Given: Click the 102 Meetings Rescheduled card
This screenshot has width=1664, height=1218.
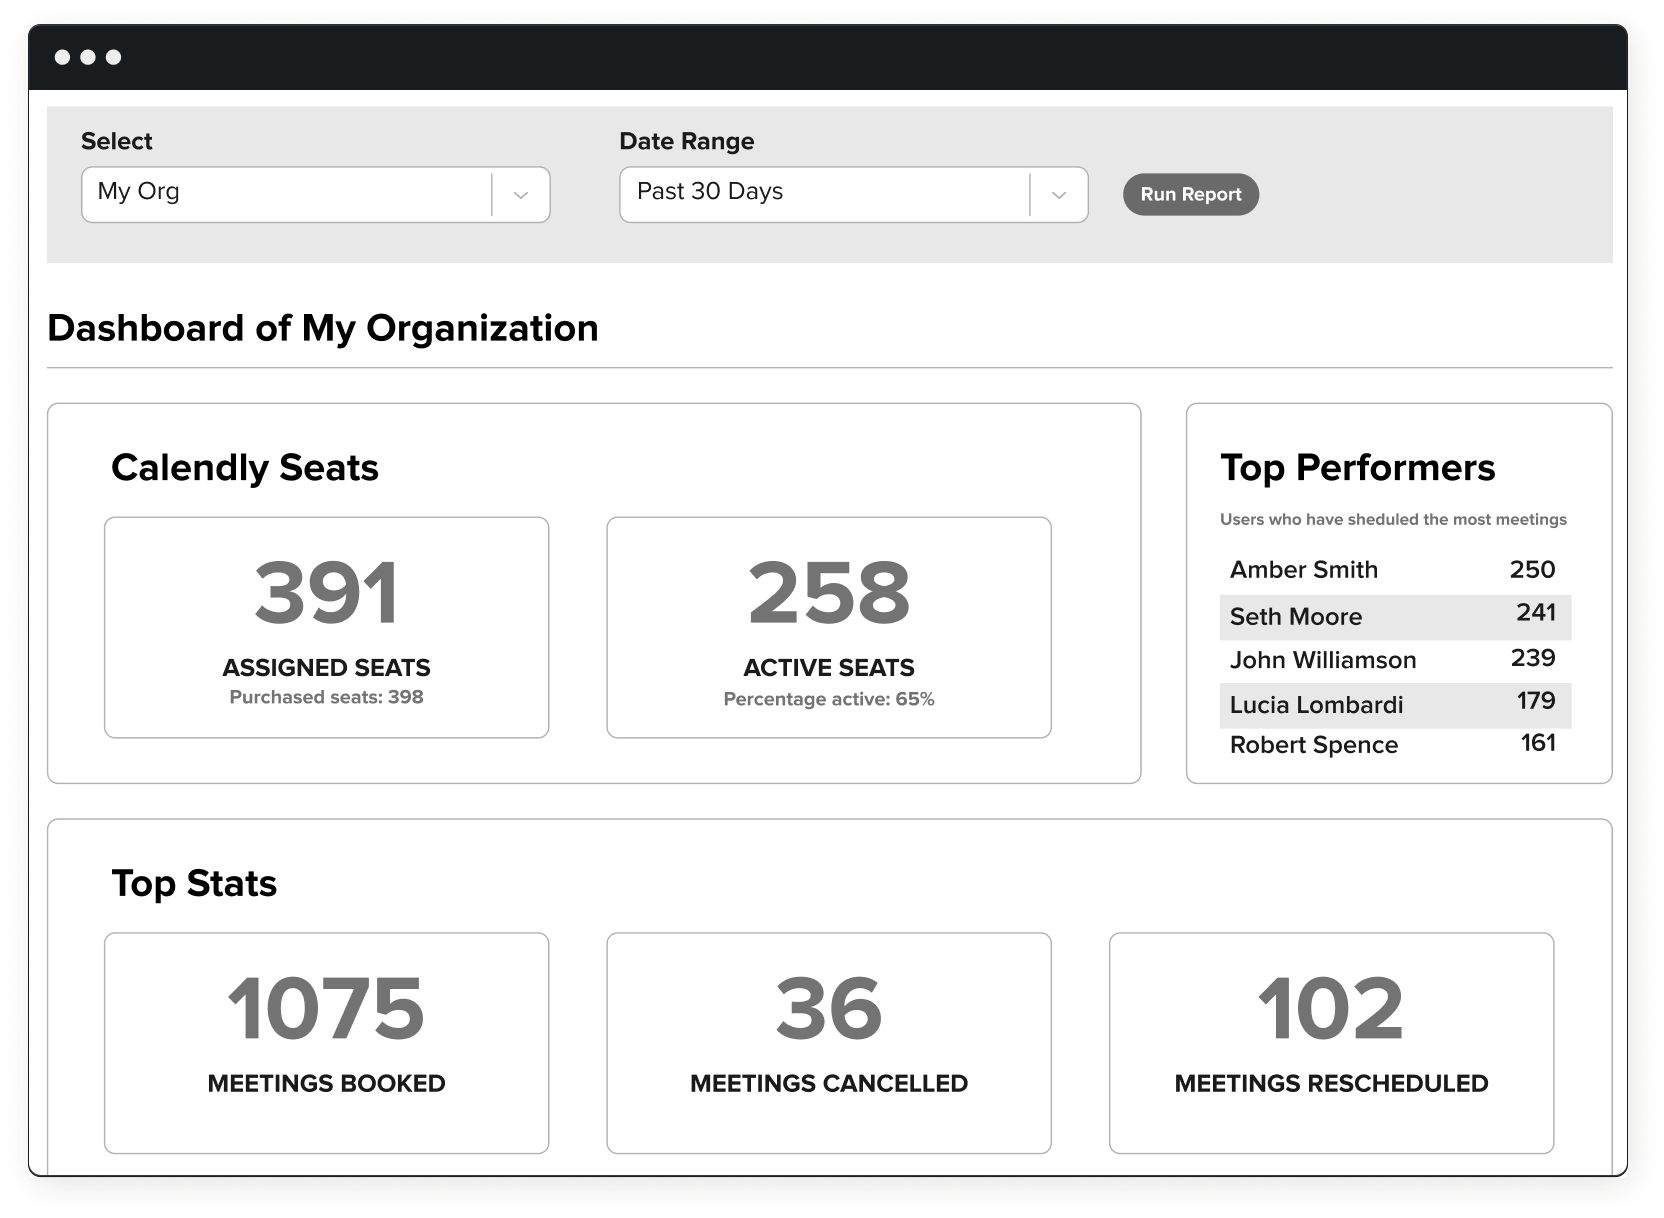Looking at the screenshot, I should click(1331, 1043).
